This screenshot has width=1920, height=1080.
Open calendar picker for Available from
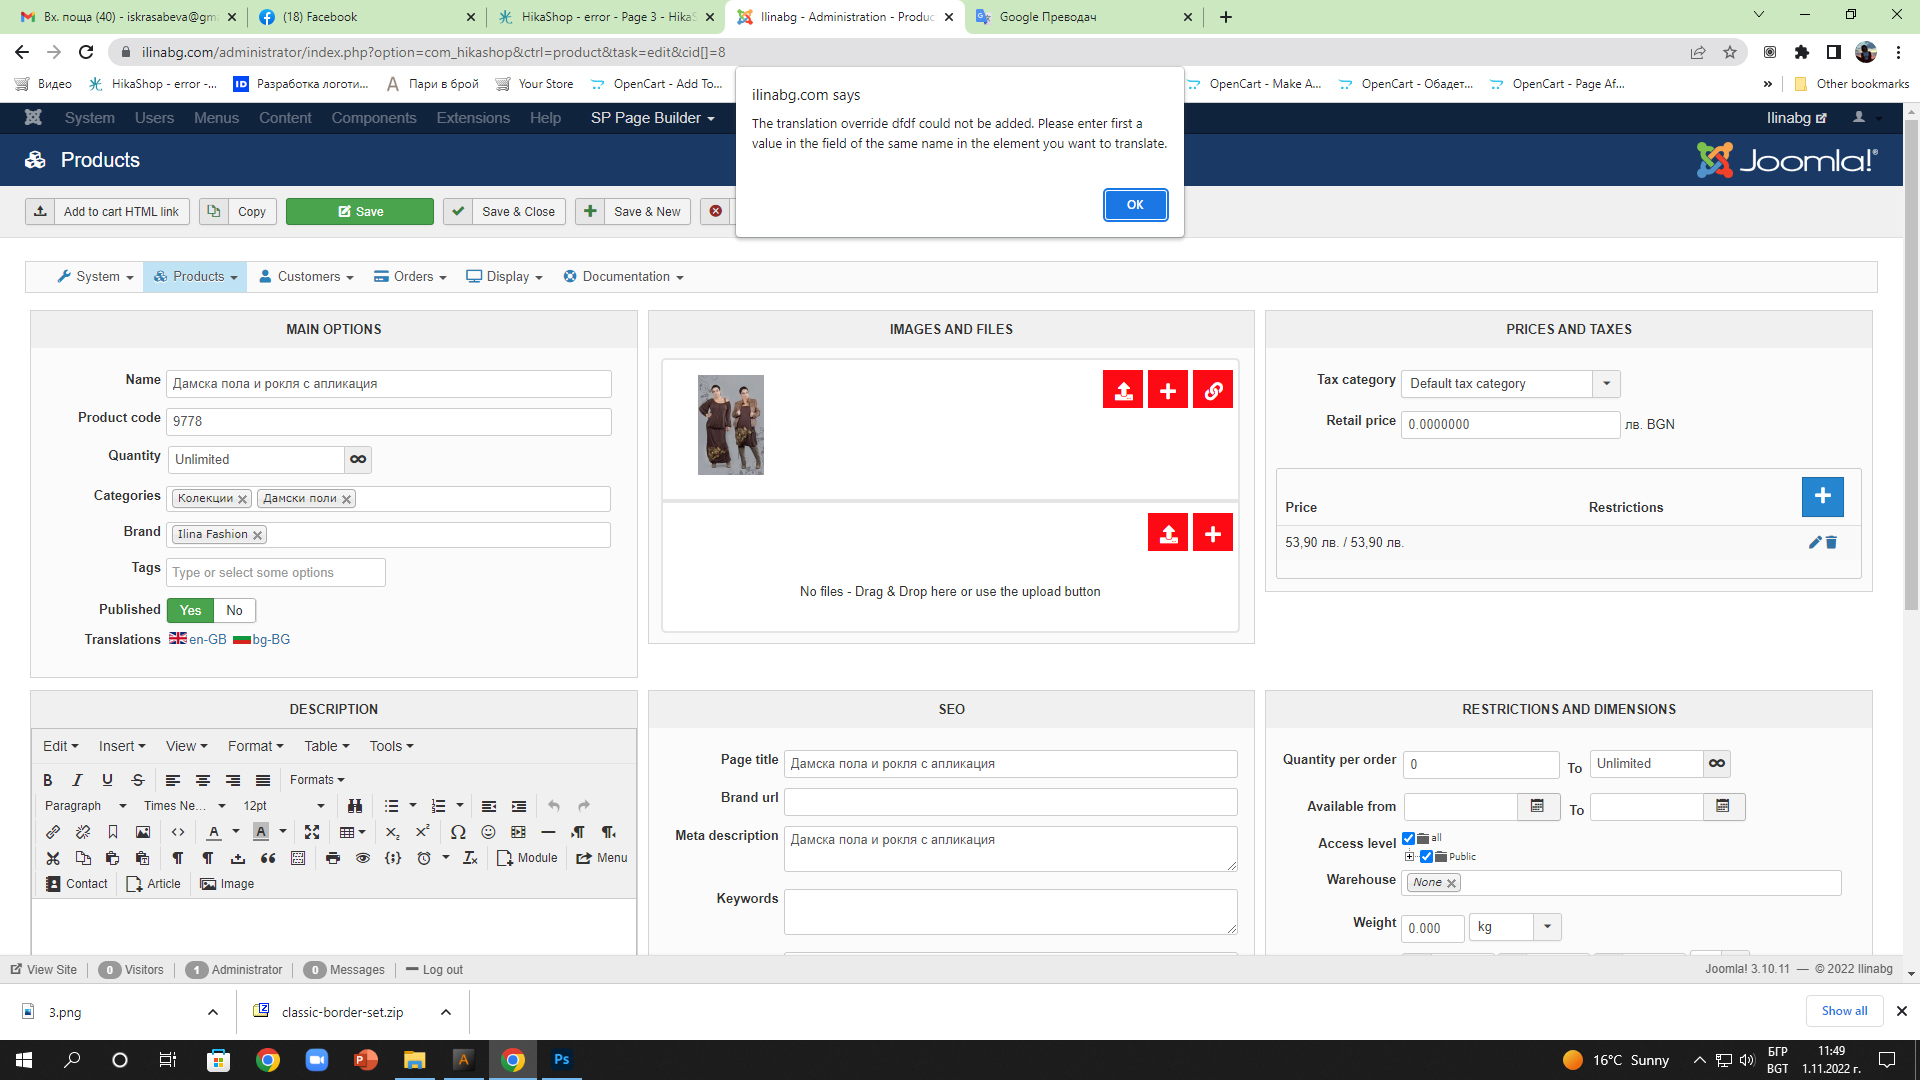click(1538, 806)
